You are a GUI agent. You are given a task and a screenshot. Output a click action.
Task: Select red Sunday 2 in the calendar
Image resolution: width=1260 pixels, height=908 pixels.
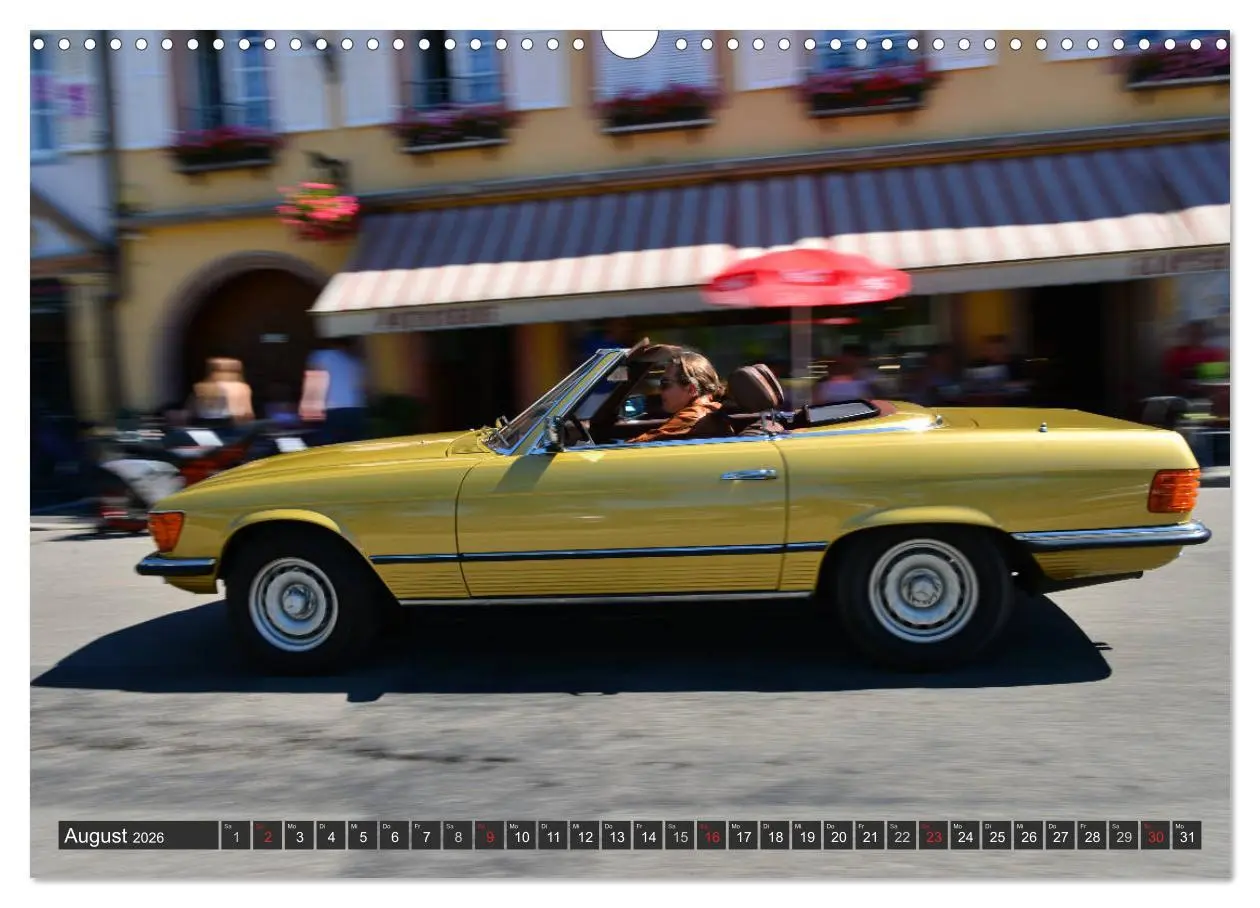(267, 836)
